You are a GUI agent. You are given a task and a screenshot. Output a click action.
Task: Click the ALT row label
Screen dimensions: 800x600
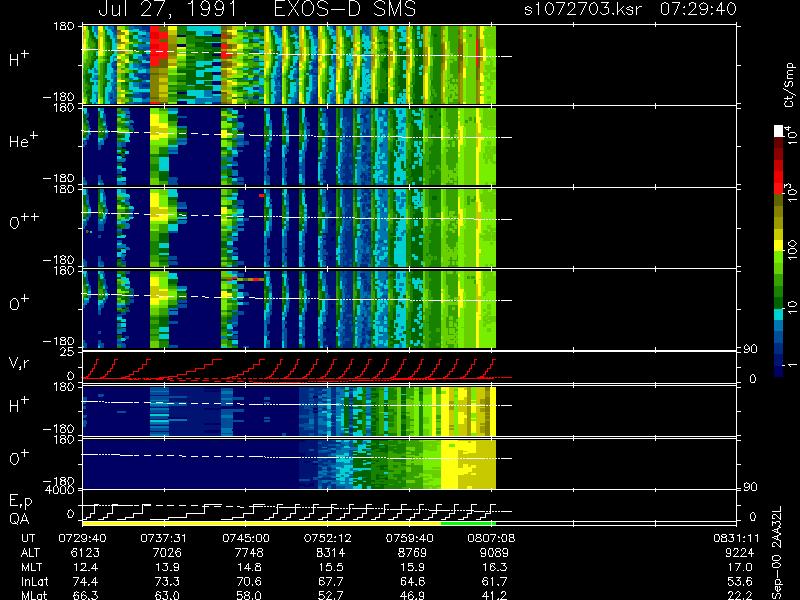click(30, 553)
